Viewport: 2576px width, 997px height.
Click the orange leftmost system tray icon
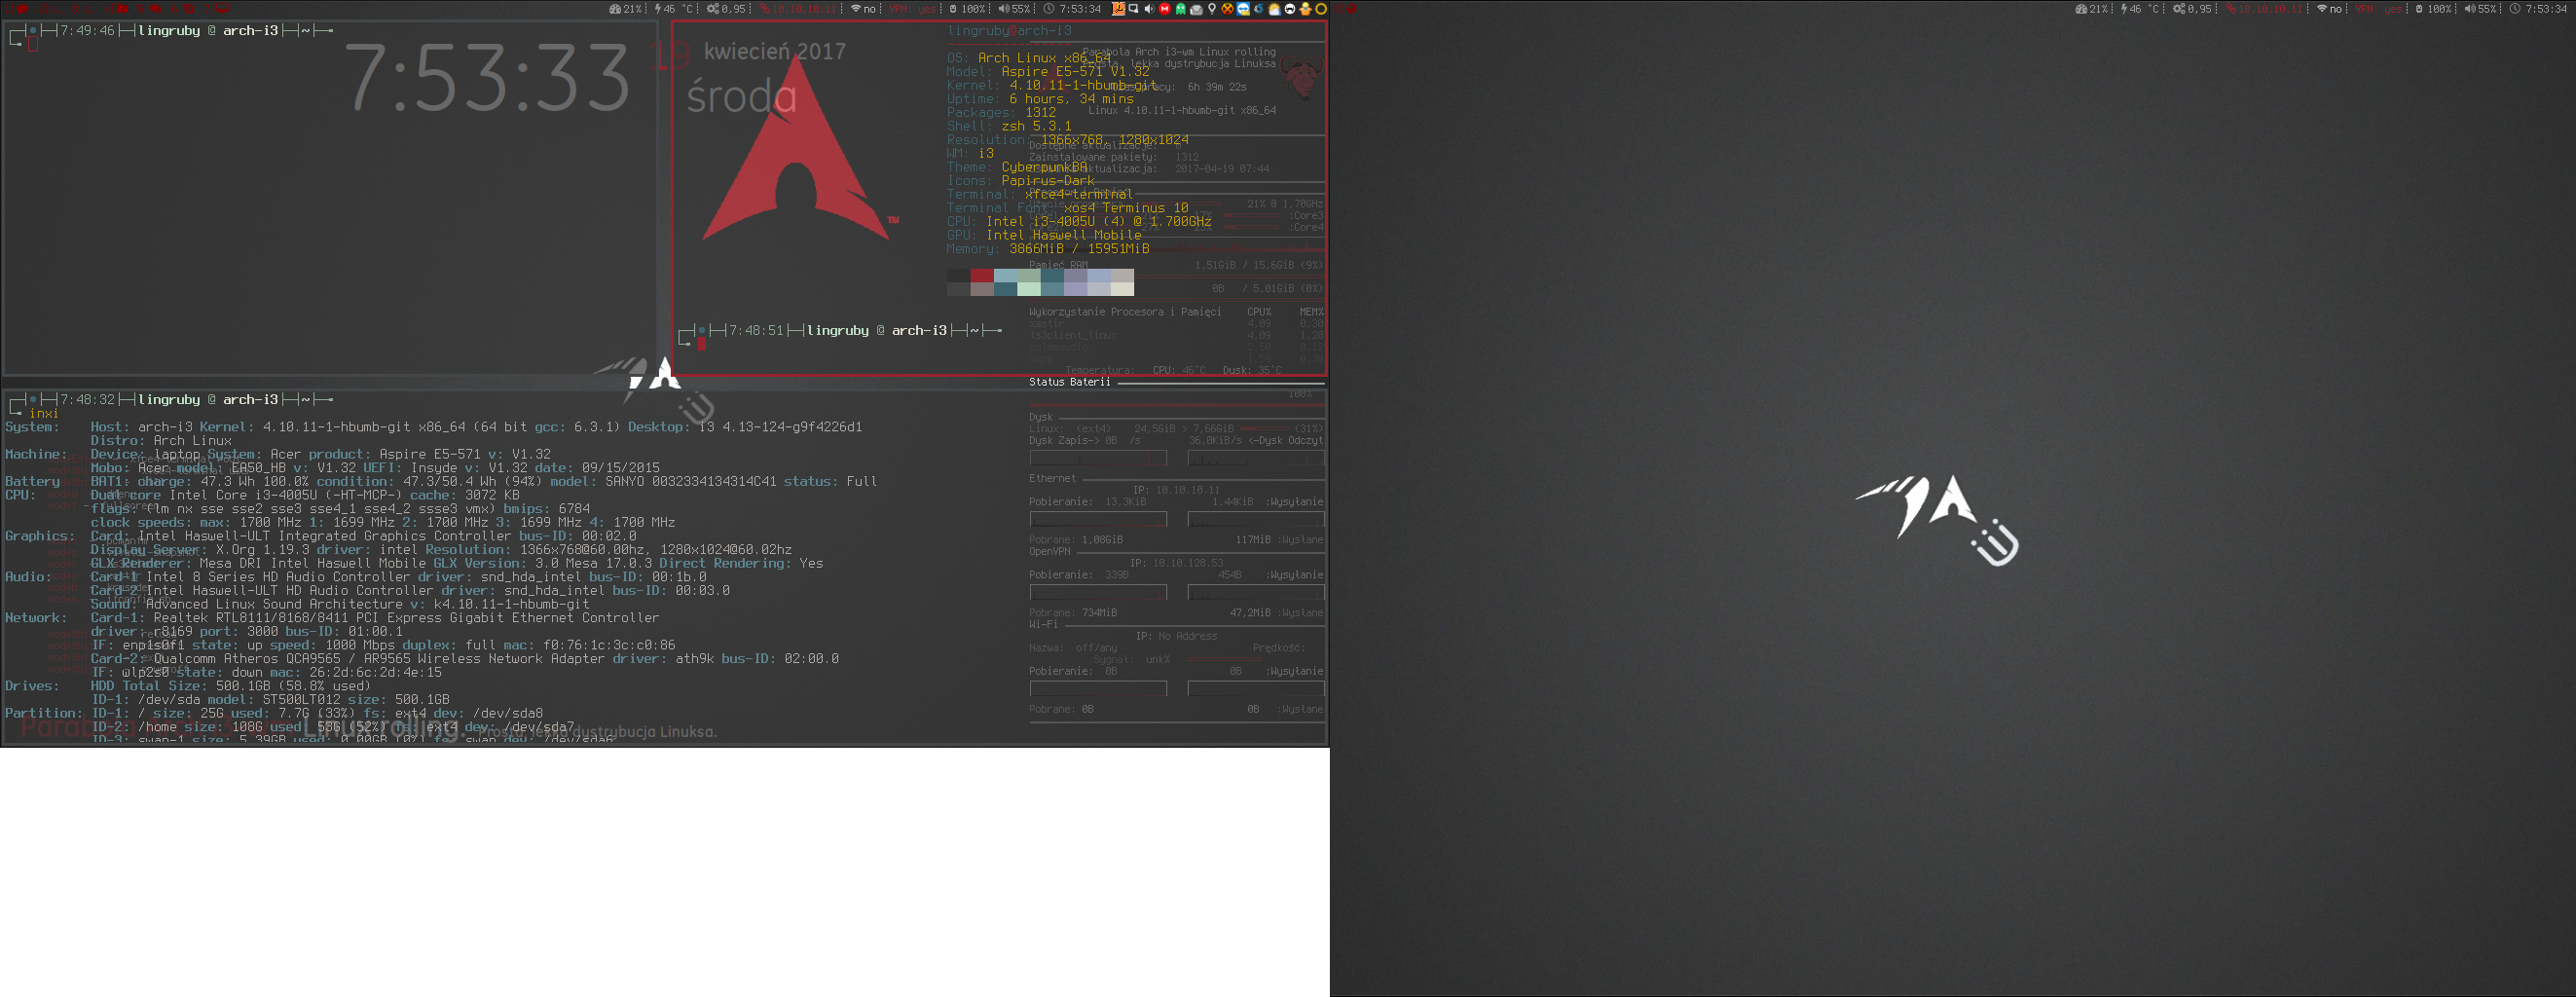1118,9
